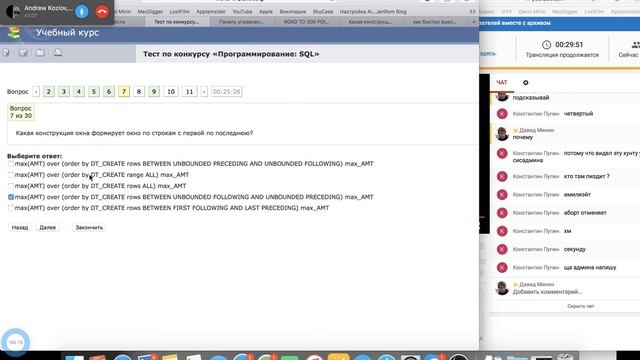Jump to question 3

64,92
